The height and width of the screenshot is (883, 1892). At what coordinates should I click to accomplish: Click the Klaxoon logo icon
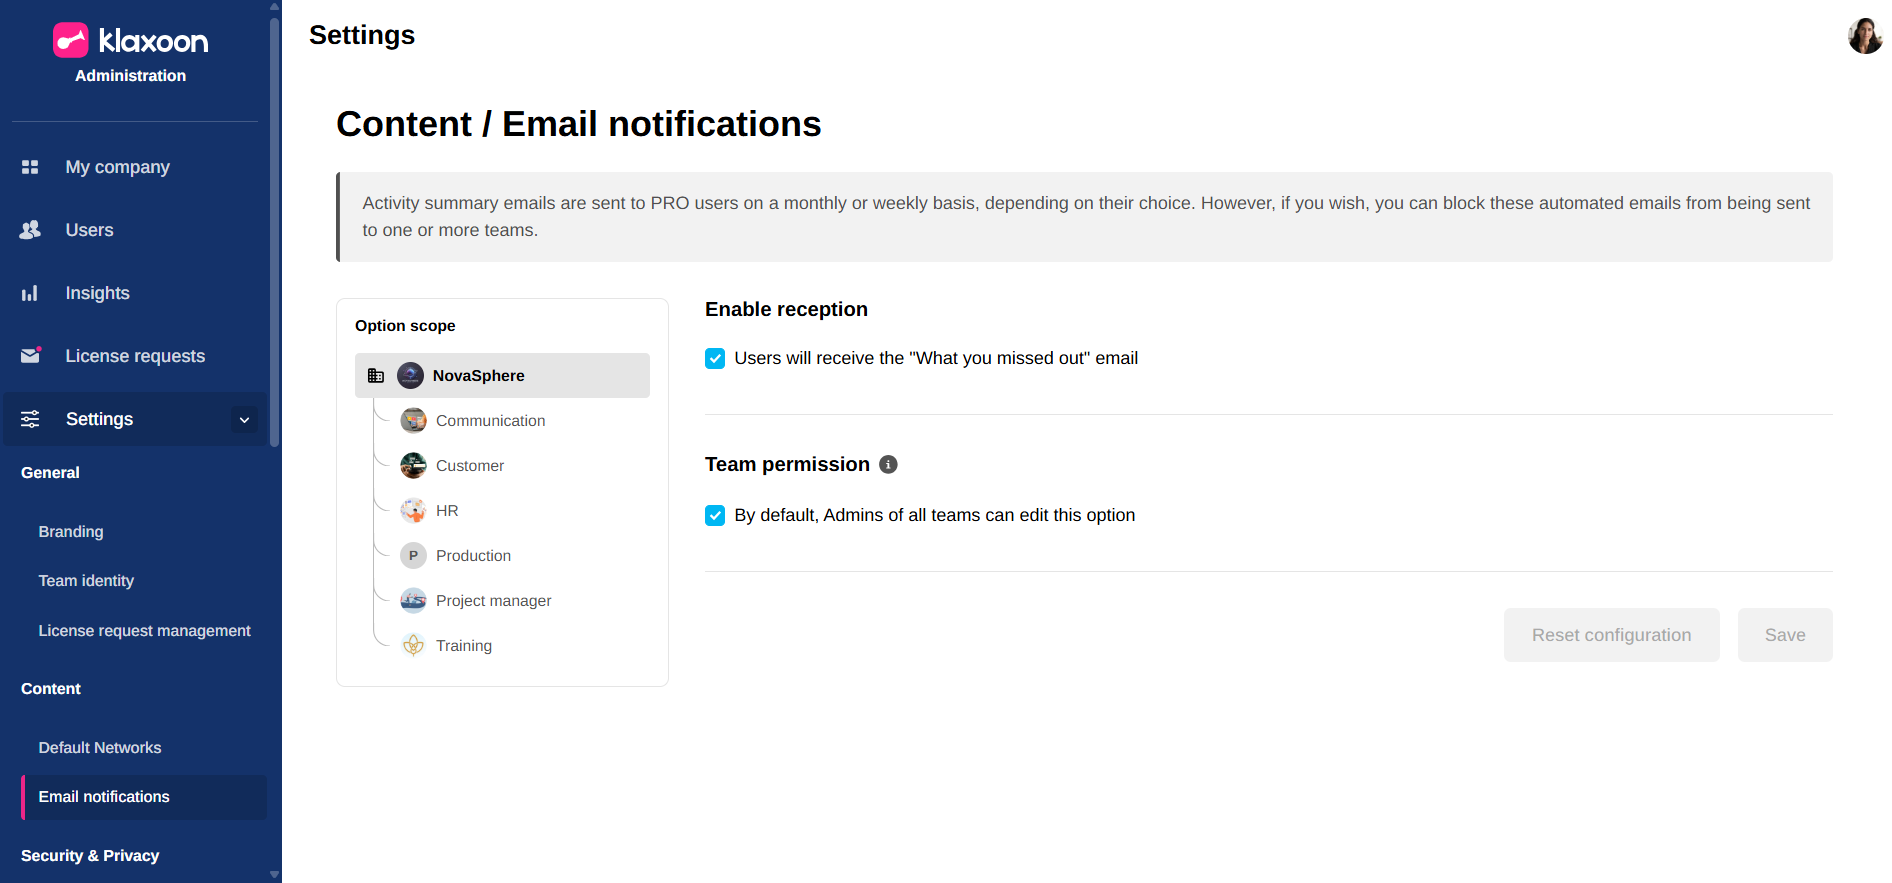click(71, 40)
